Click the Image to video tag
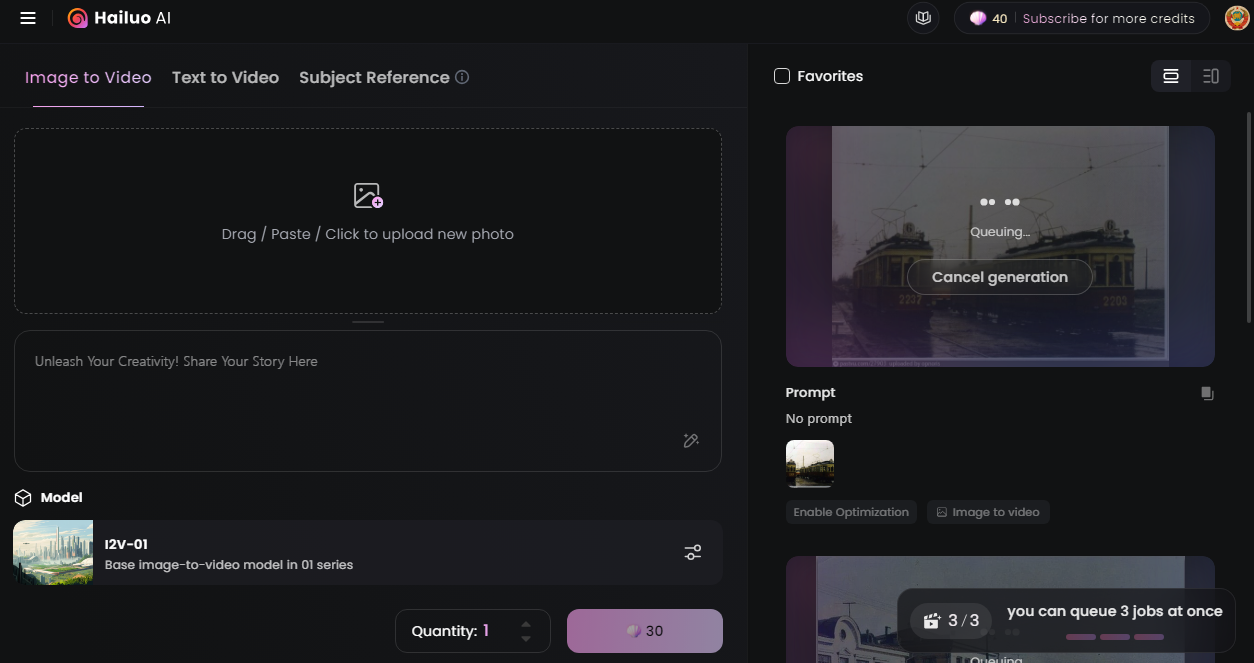Screen dimensions: 1254x663 pos(988,512)
